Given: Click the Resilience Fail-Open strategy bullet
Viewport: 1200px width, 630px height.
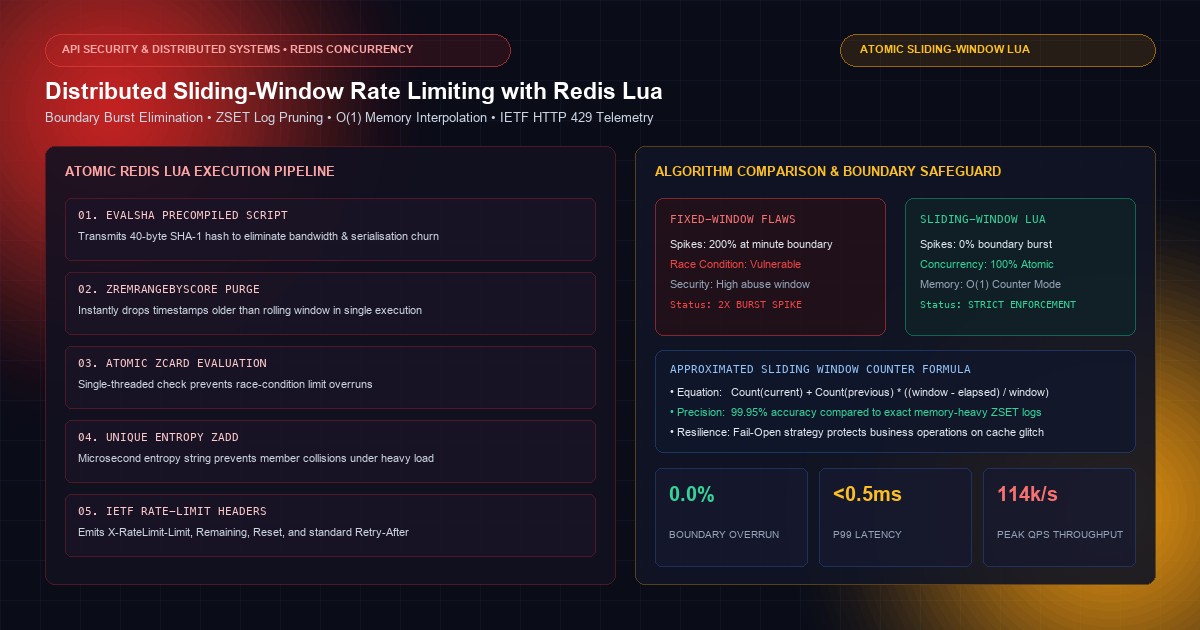Looking at the screenshot, I should (857, 432).
